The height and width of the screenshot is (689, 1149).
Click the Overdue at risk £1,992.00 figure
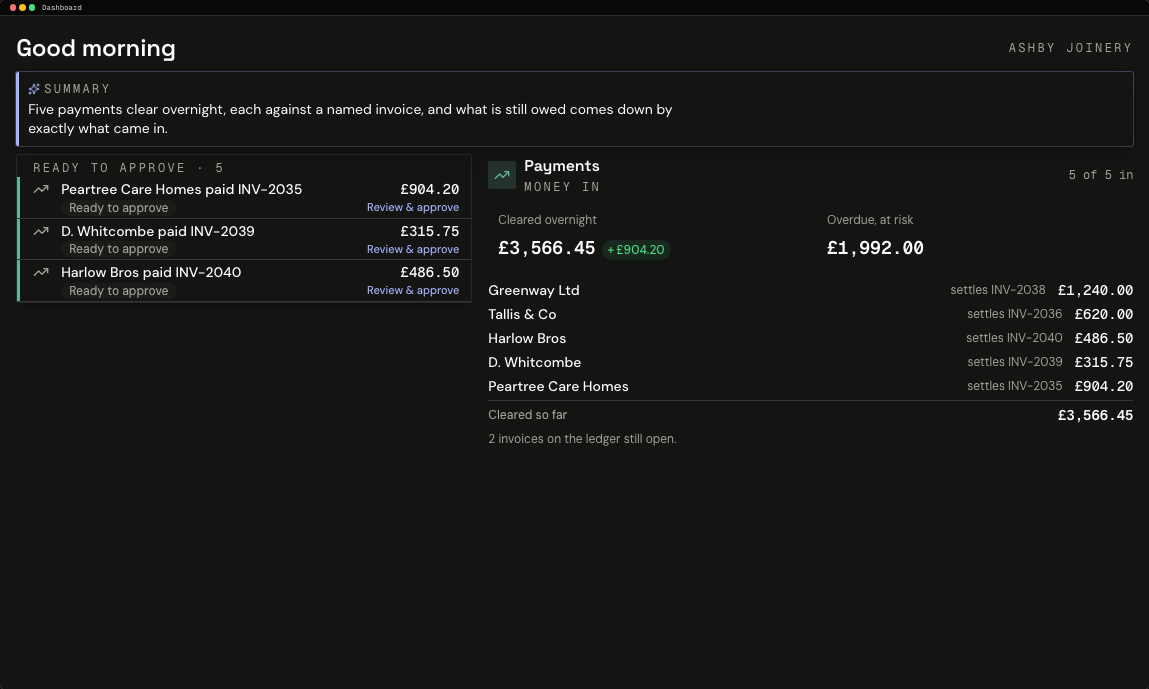[x=875, y=248]
